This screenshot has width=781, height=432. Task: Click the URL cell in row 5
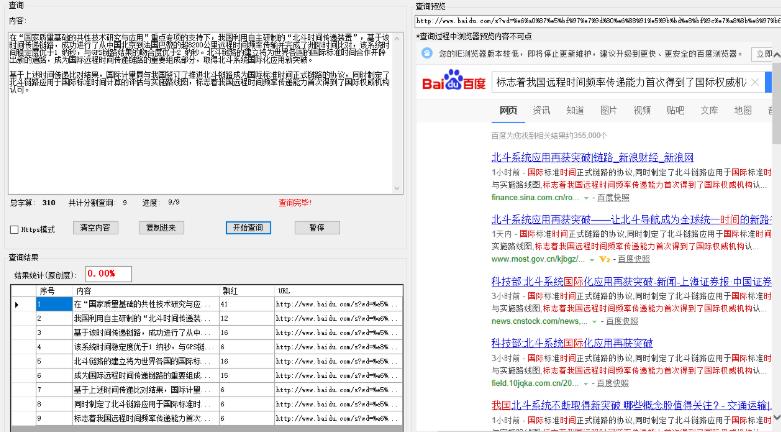[x=338, y=361]
